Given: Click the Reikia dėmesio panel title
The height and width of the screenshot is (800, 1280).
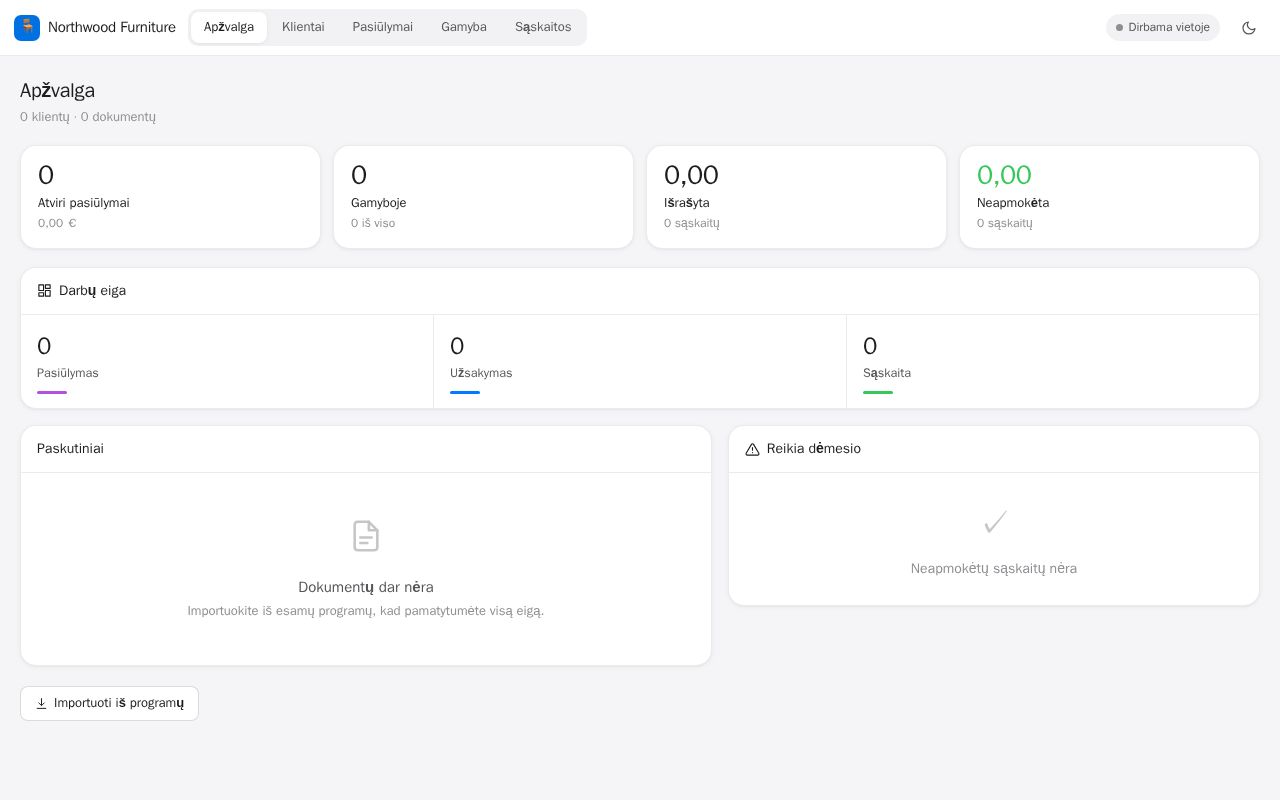Looking at the screenshot, I should point(814,449).
